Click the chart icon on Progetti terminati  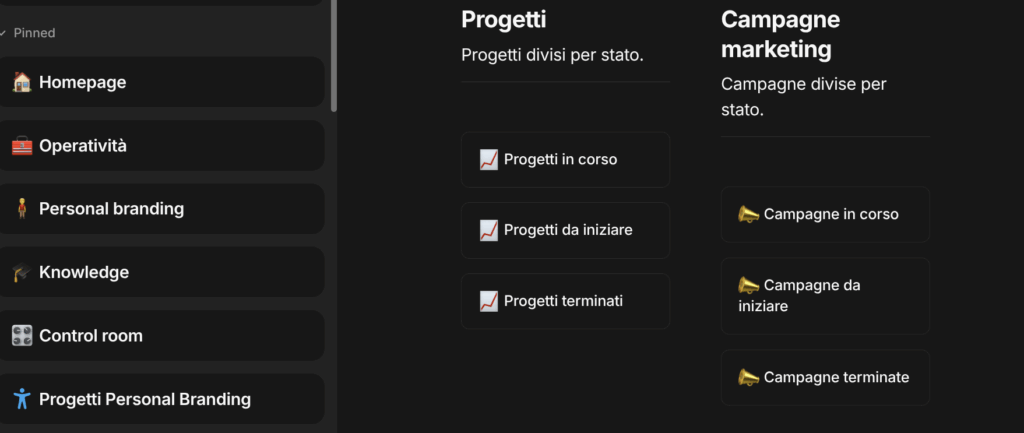[489, 300]
